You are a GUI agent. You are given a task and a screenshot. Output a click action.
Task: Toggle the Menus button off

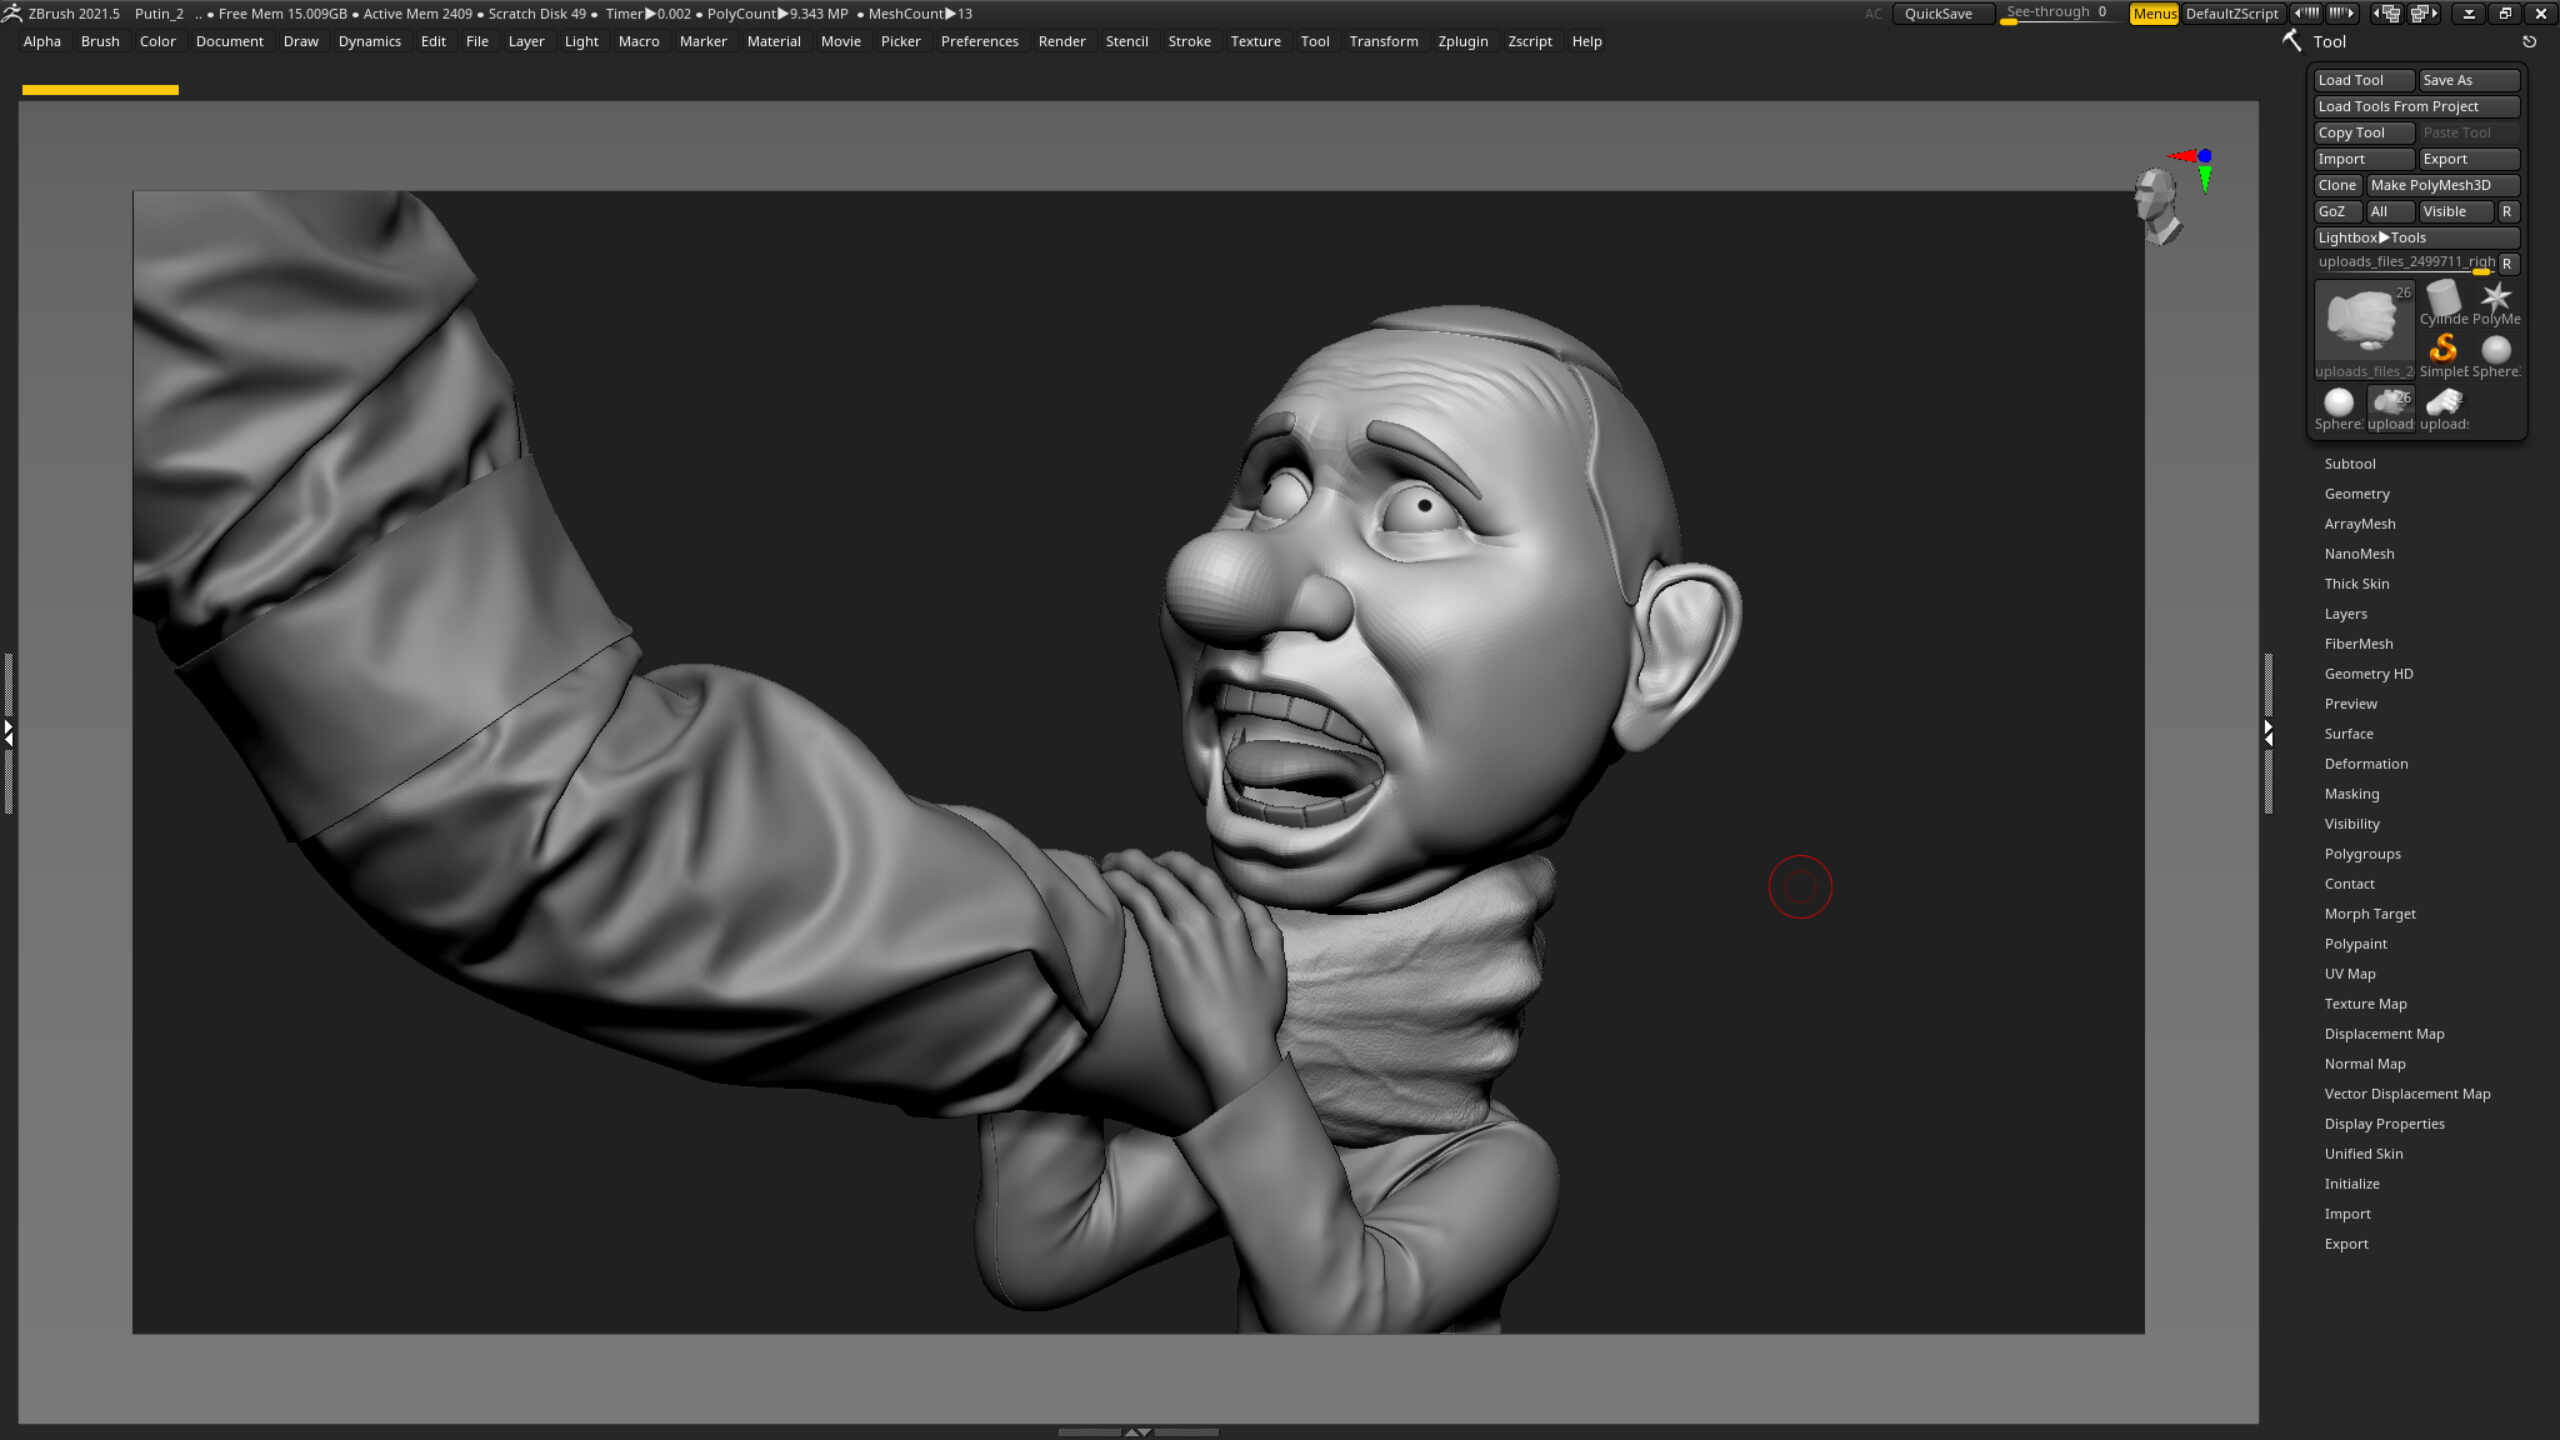2153,13
